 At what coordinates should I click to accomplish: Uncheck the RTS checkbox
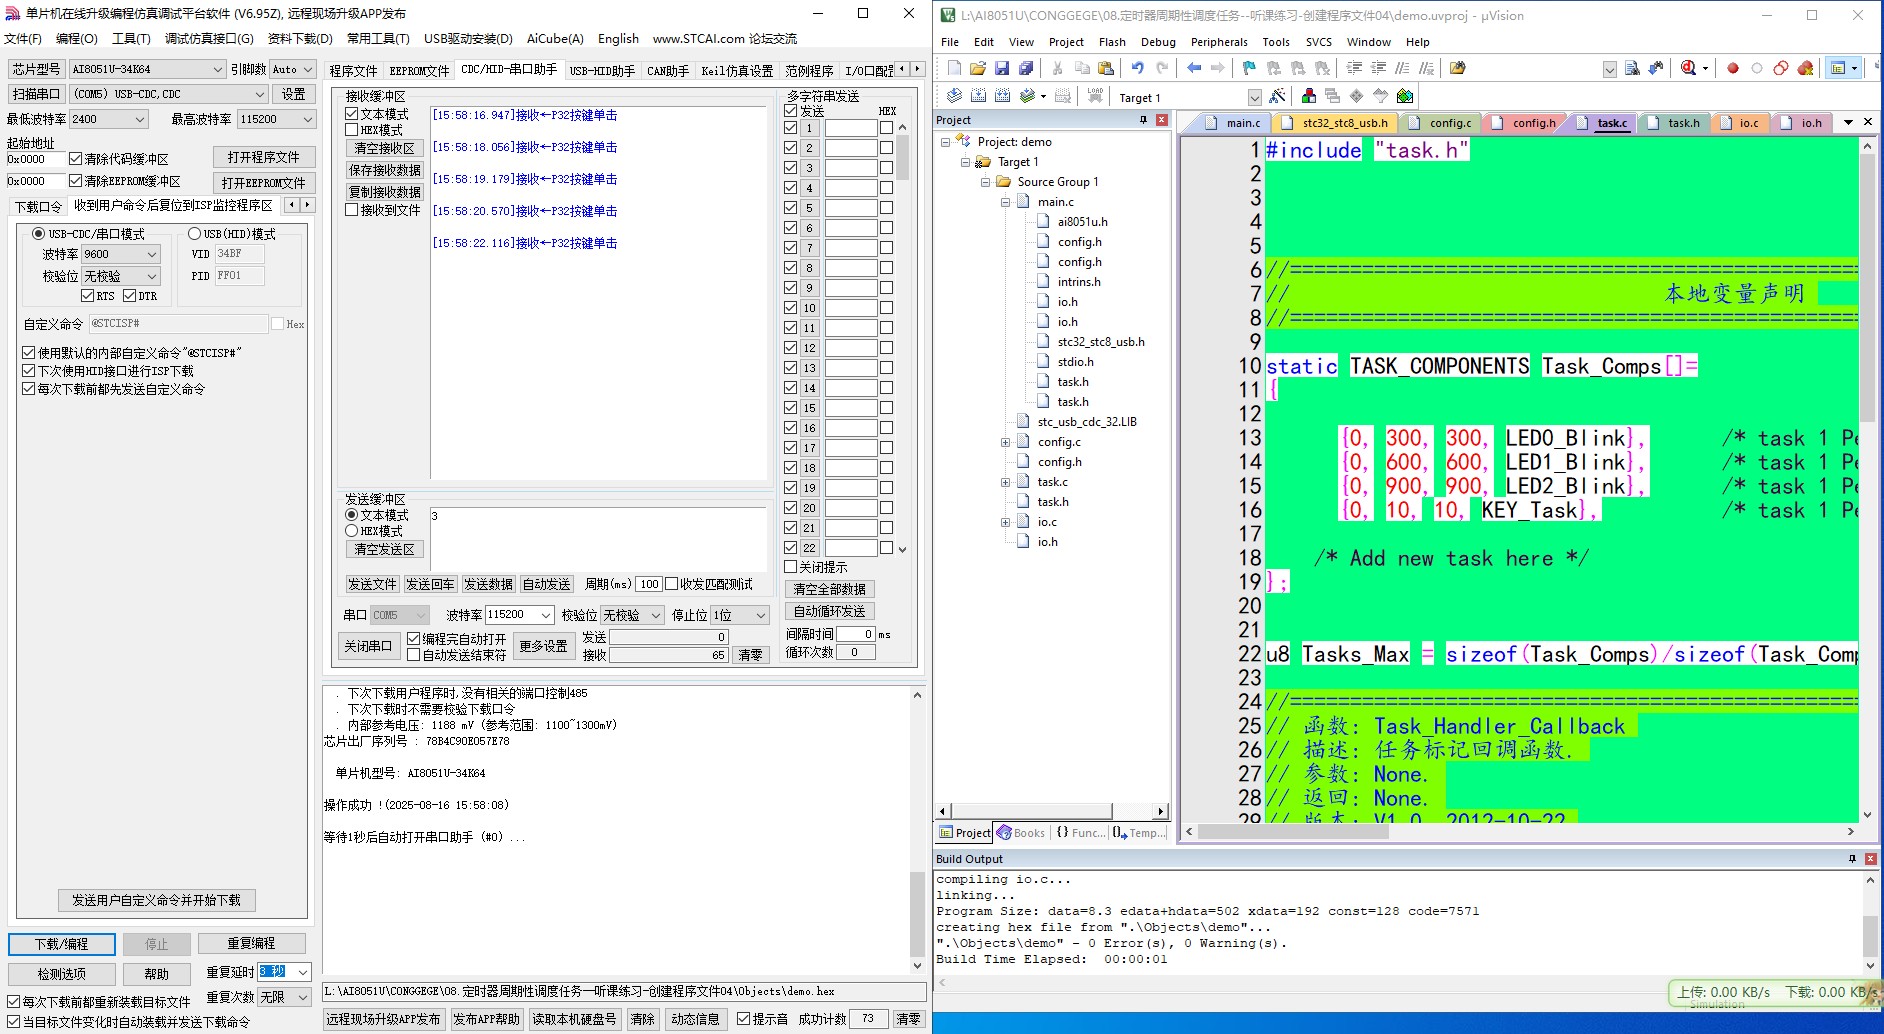click(x=87, y=296)
